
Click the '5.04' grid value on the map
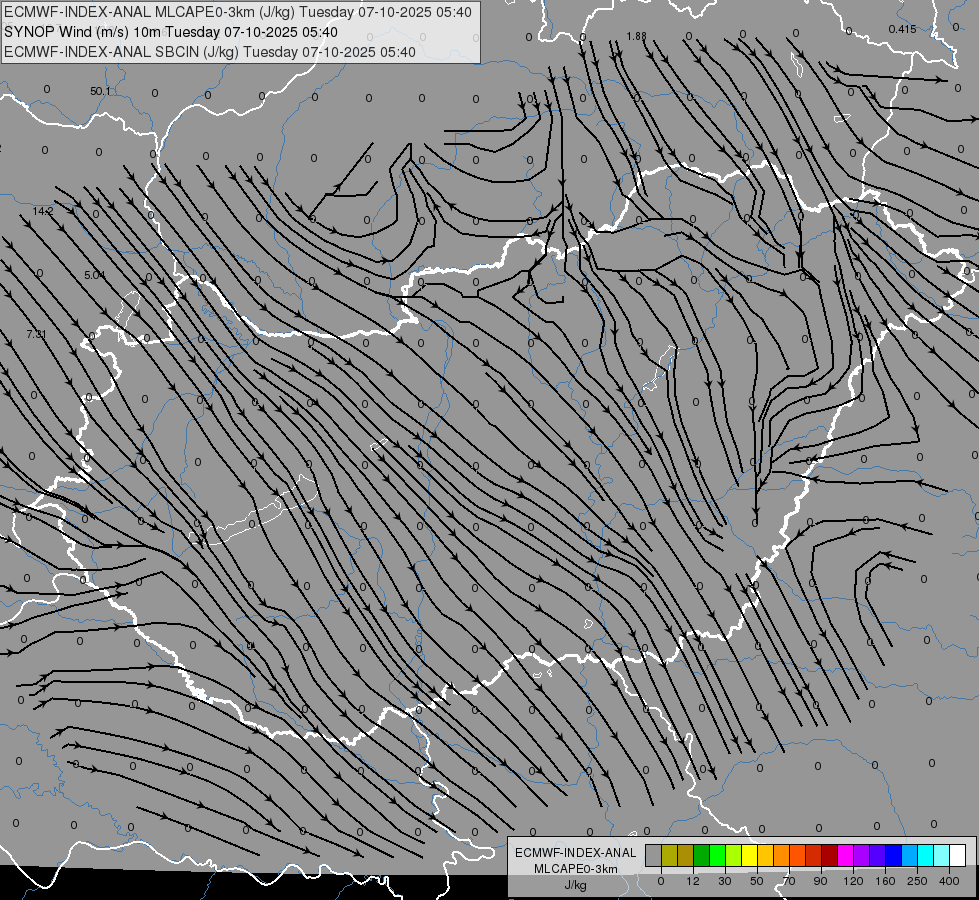(x=95, y=275)
